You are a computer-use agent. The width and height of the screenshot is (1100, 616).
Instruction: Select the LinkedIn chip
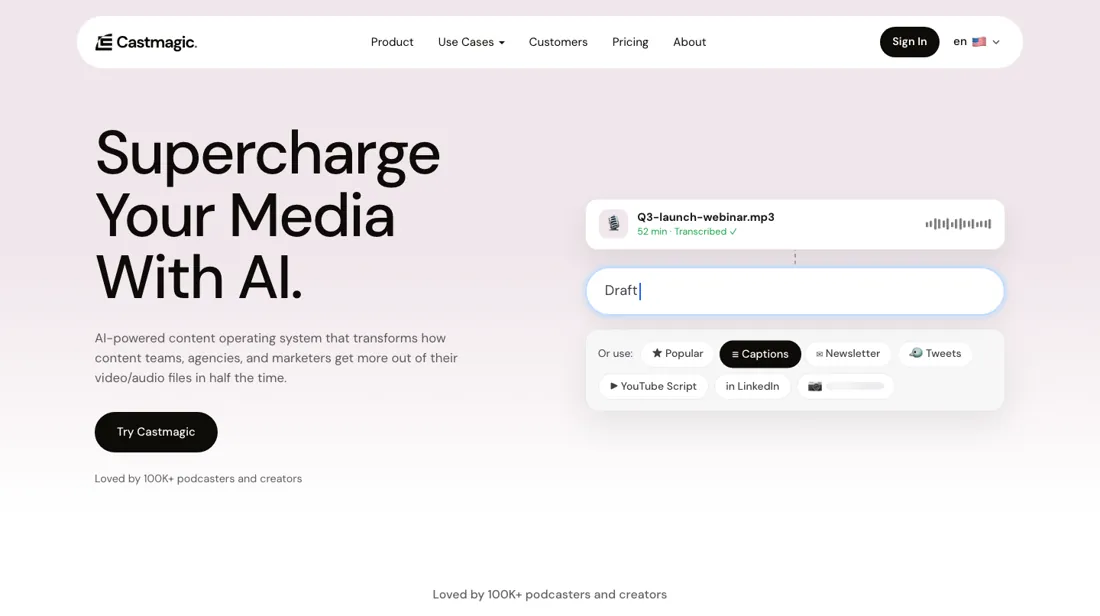point(752,387)
